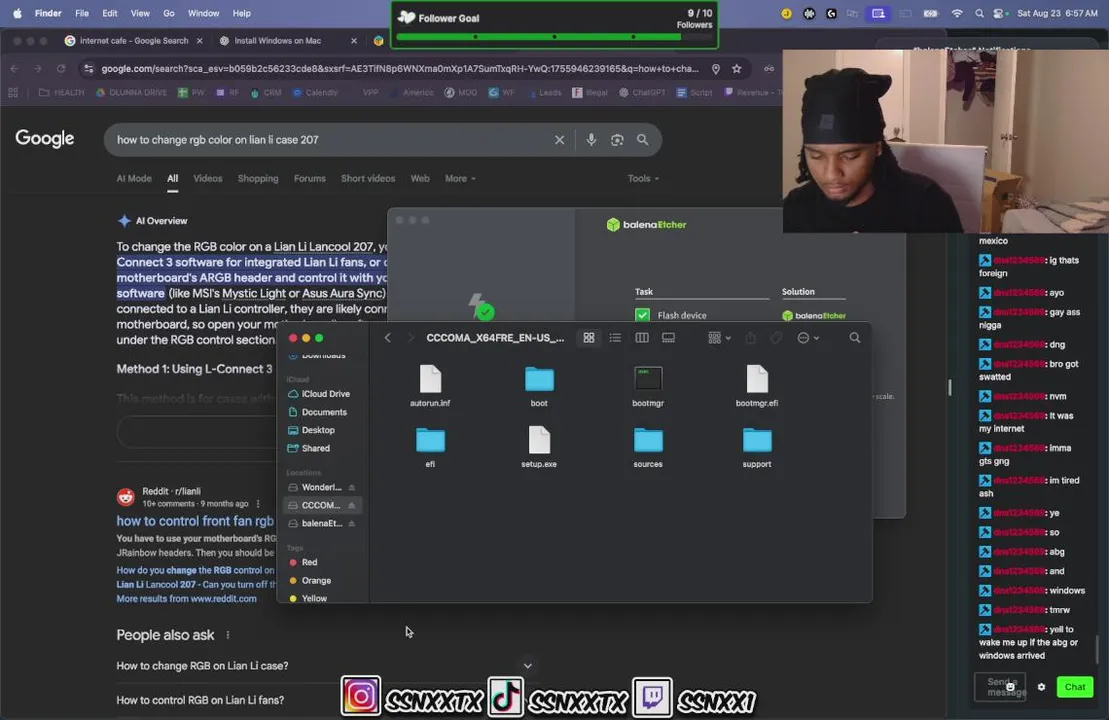Switch to the AI Mode search tab
1109x720 pixels.
point(134,178)
